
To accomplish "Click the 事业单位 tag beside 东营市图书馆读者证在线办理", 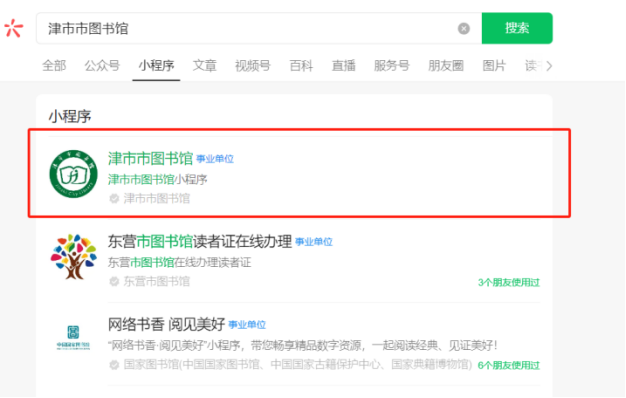I will pos(314,242).
